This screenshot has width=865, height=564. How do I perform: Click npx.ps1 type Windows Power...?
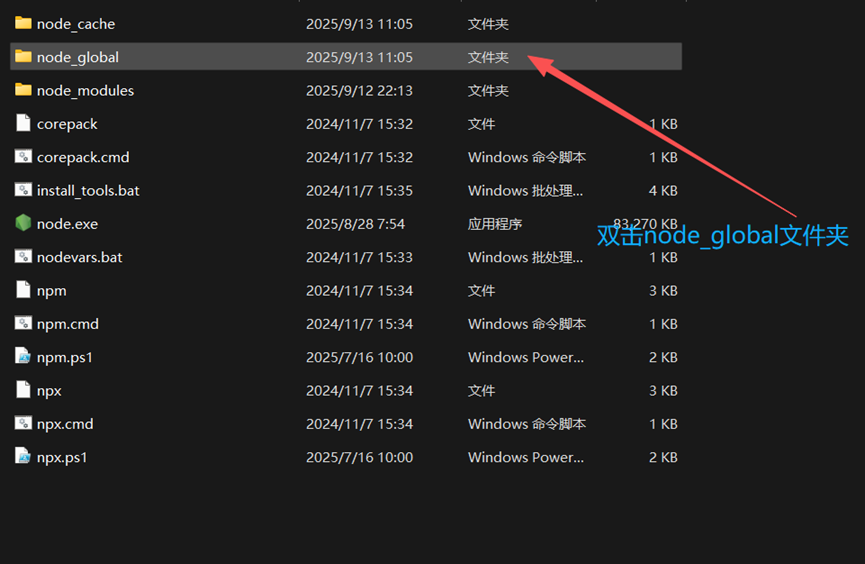[x=526, y=358]
